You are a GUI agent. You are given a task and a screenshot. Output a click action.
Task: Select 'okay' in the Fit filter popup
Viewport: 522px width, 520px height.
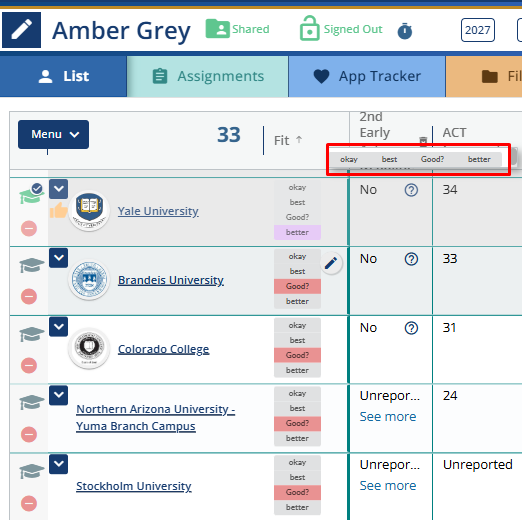coord(349,159)
